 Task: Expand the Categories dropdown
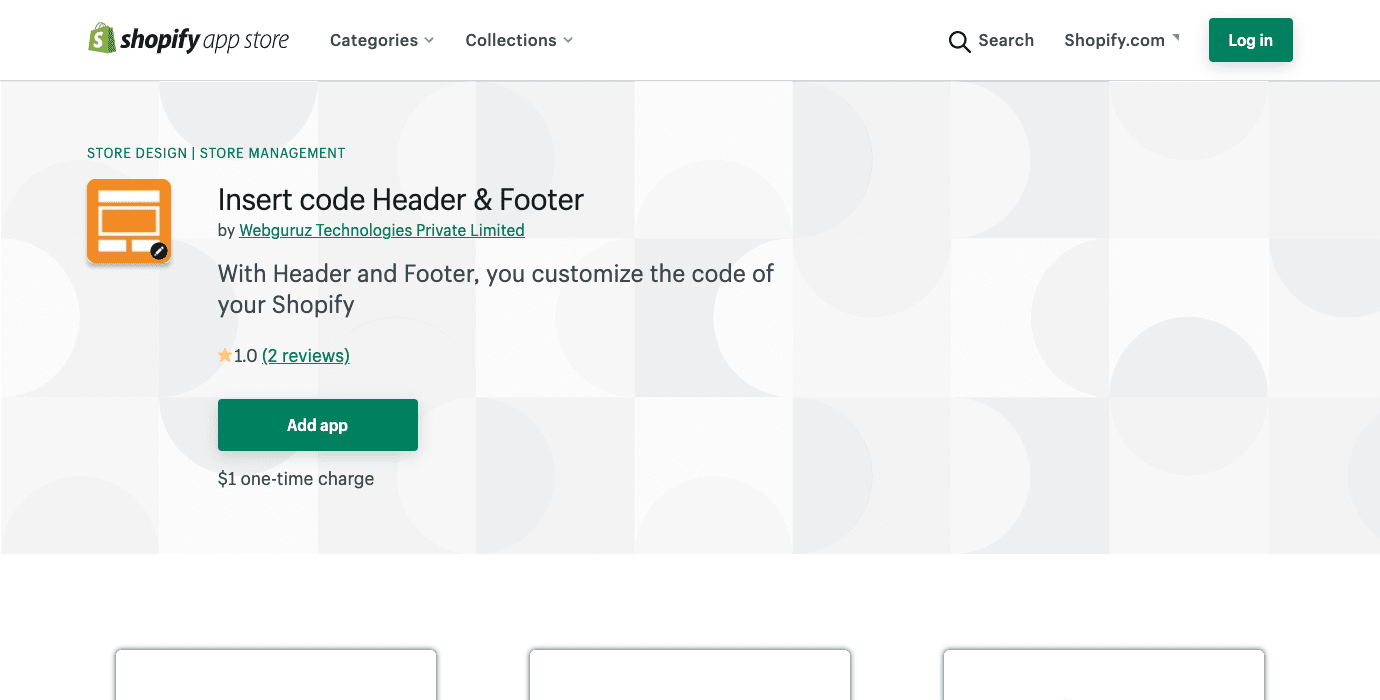point(381,40)
